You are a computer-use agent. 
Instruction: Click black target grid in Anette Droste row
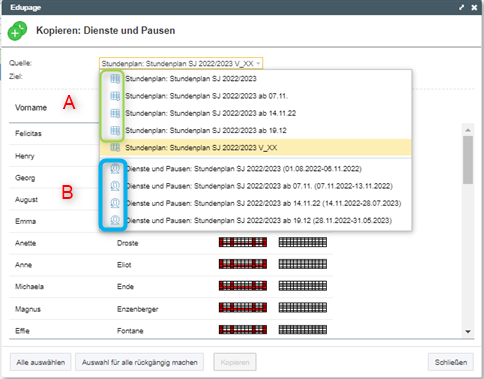303,242
